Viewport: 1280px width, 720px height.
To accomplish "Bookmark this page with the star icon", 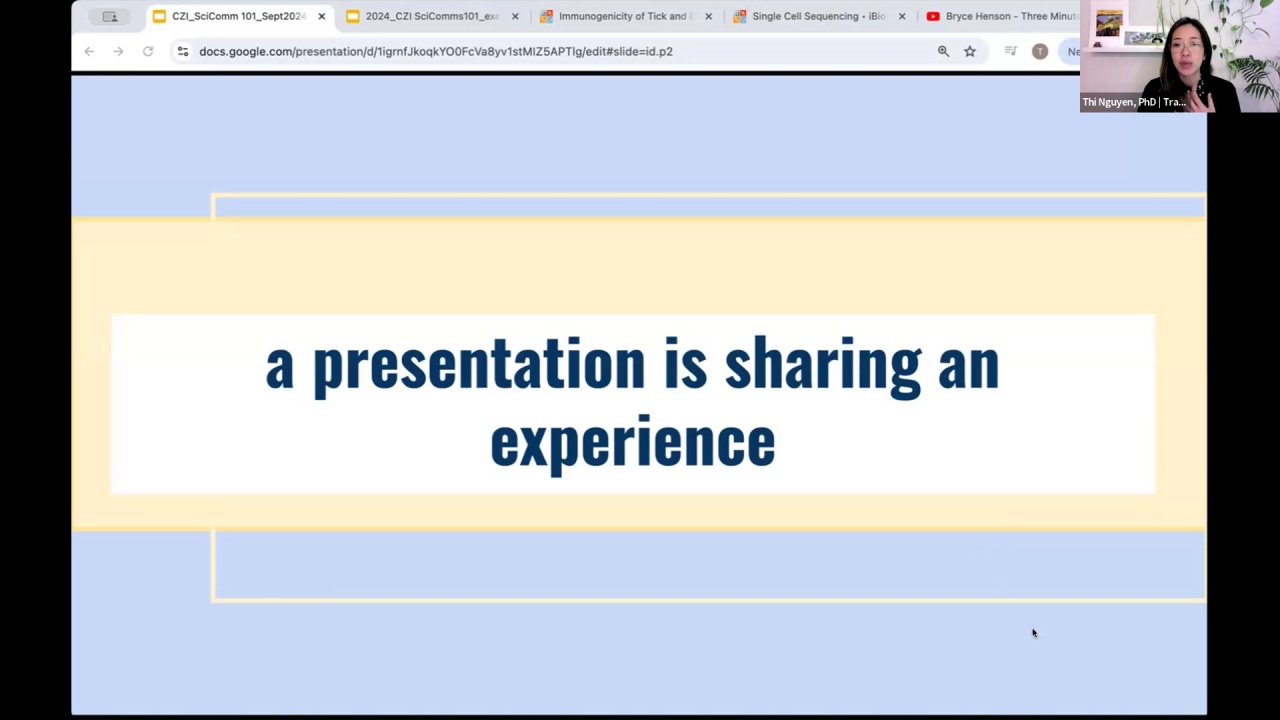I will coord(970,51).
